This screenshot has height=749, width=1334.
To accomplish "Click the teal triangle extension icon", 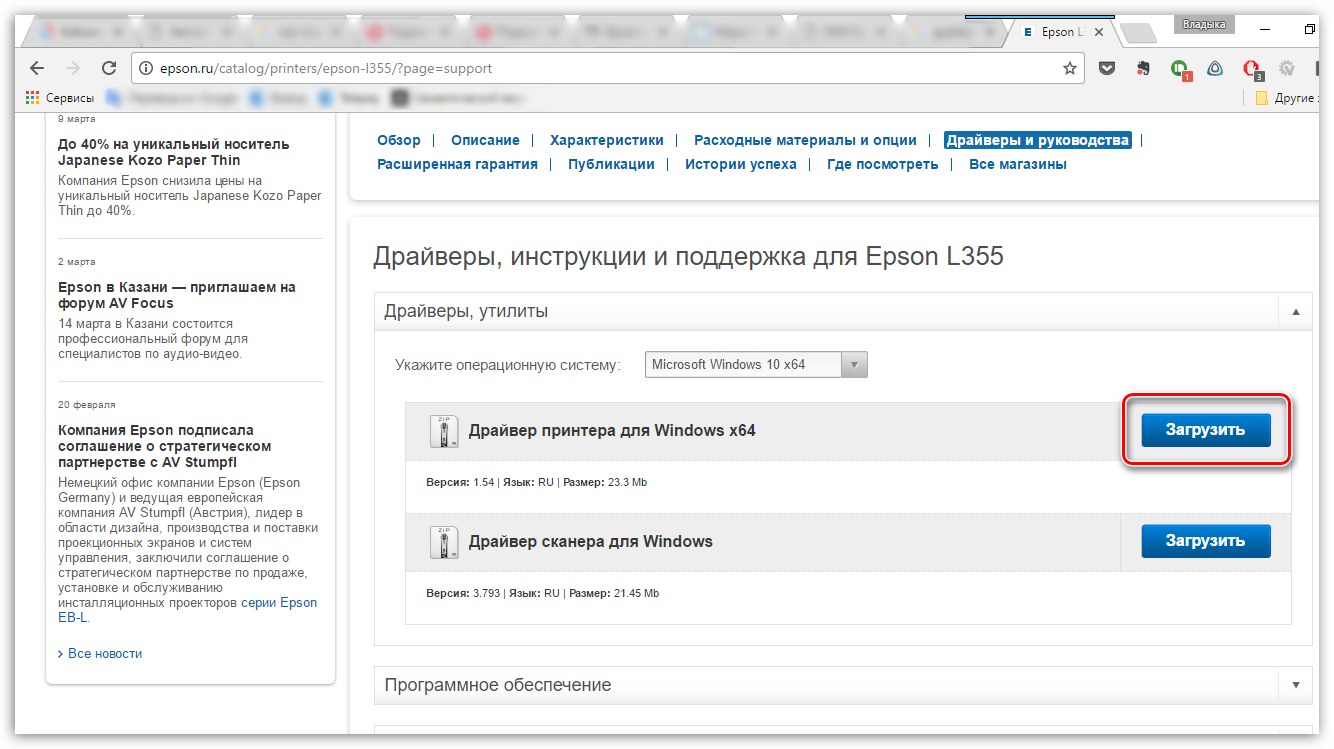I will [1215, 69].
